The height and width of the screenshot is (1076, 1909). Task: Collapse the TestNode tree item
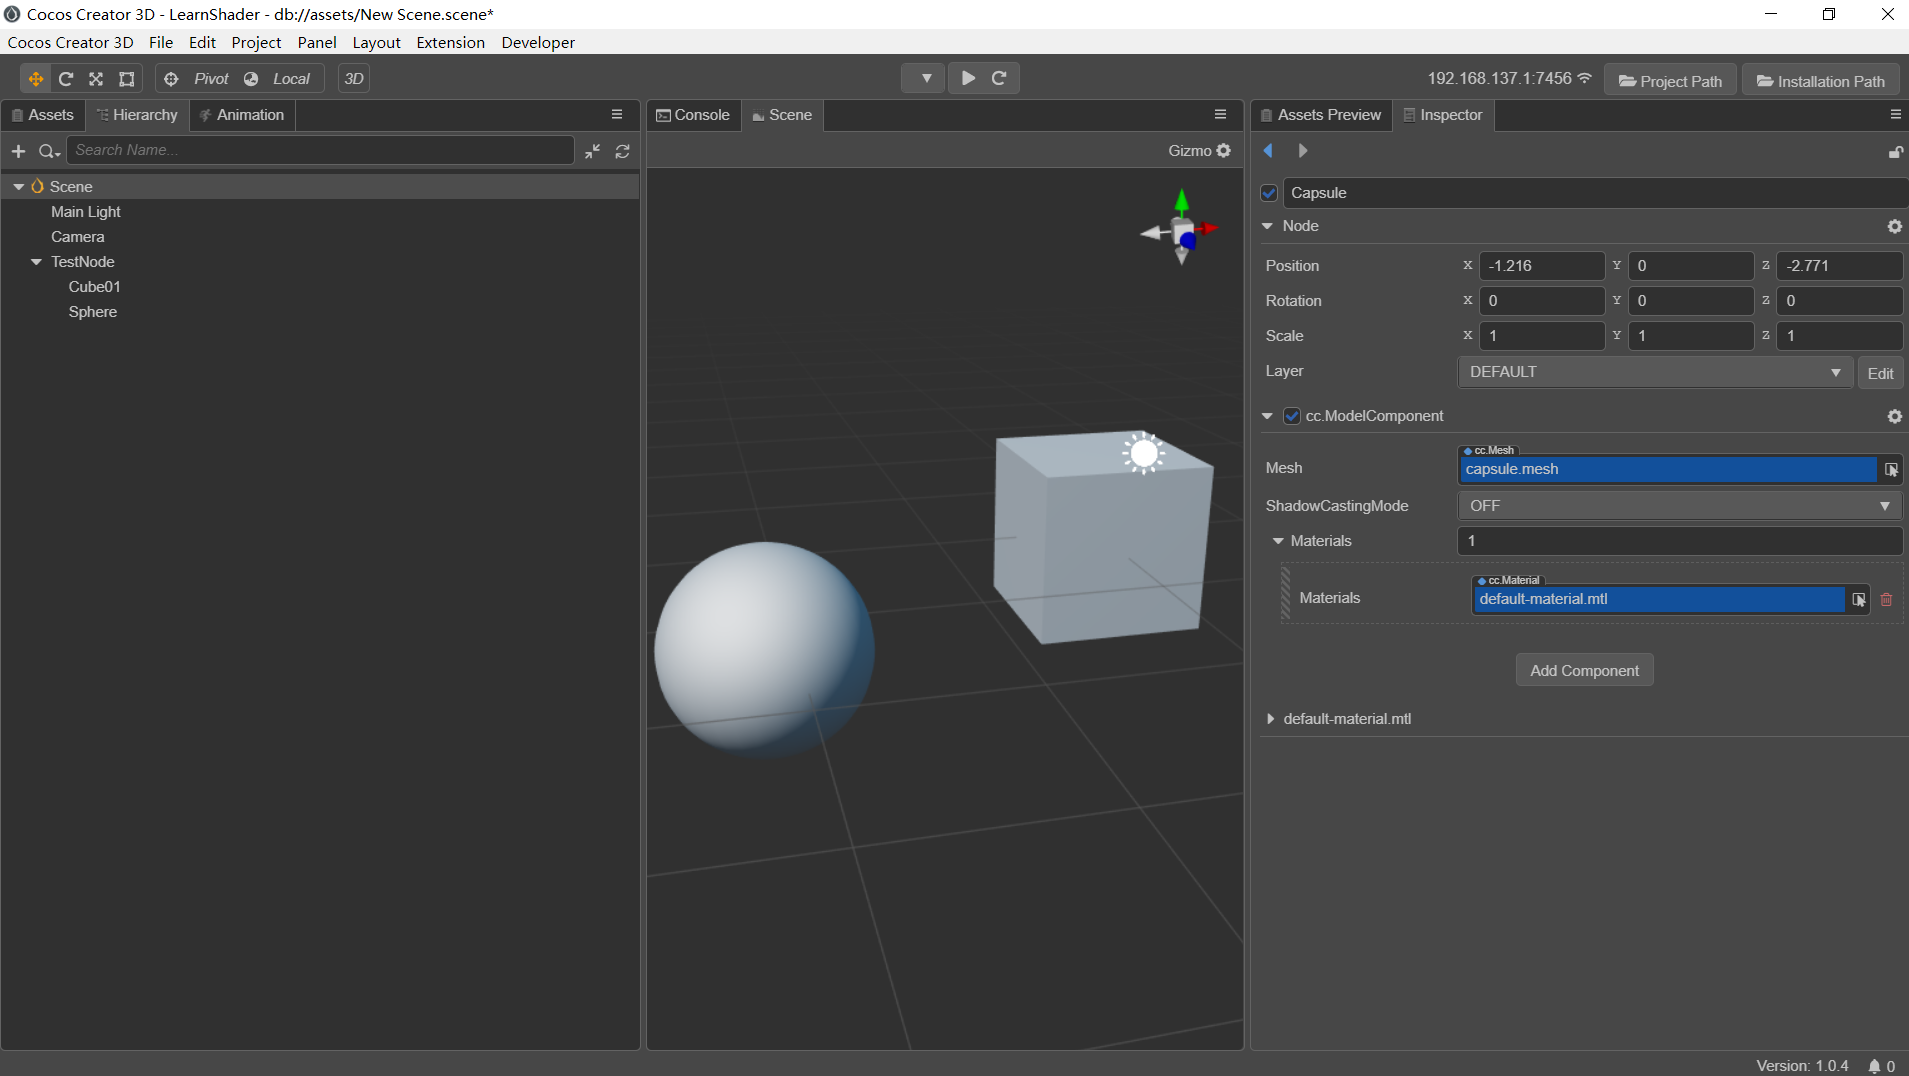click(36, 262)
